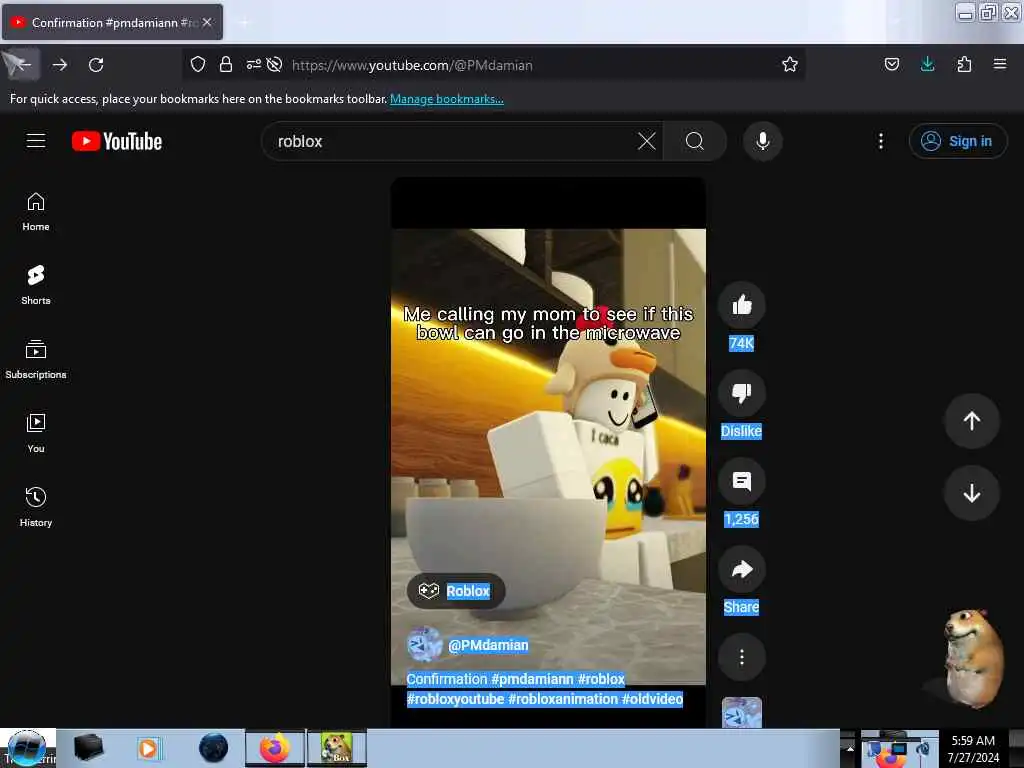Screen dimensions: 1024x768
Task: Open Home in the sidebar
Action: pyautogui.click(x=36, y=212)
